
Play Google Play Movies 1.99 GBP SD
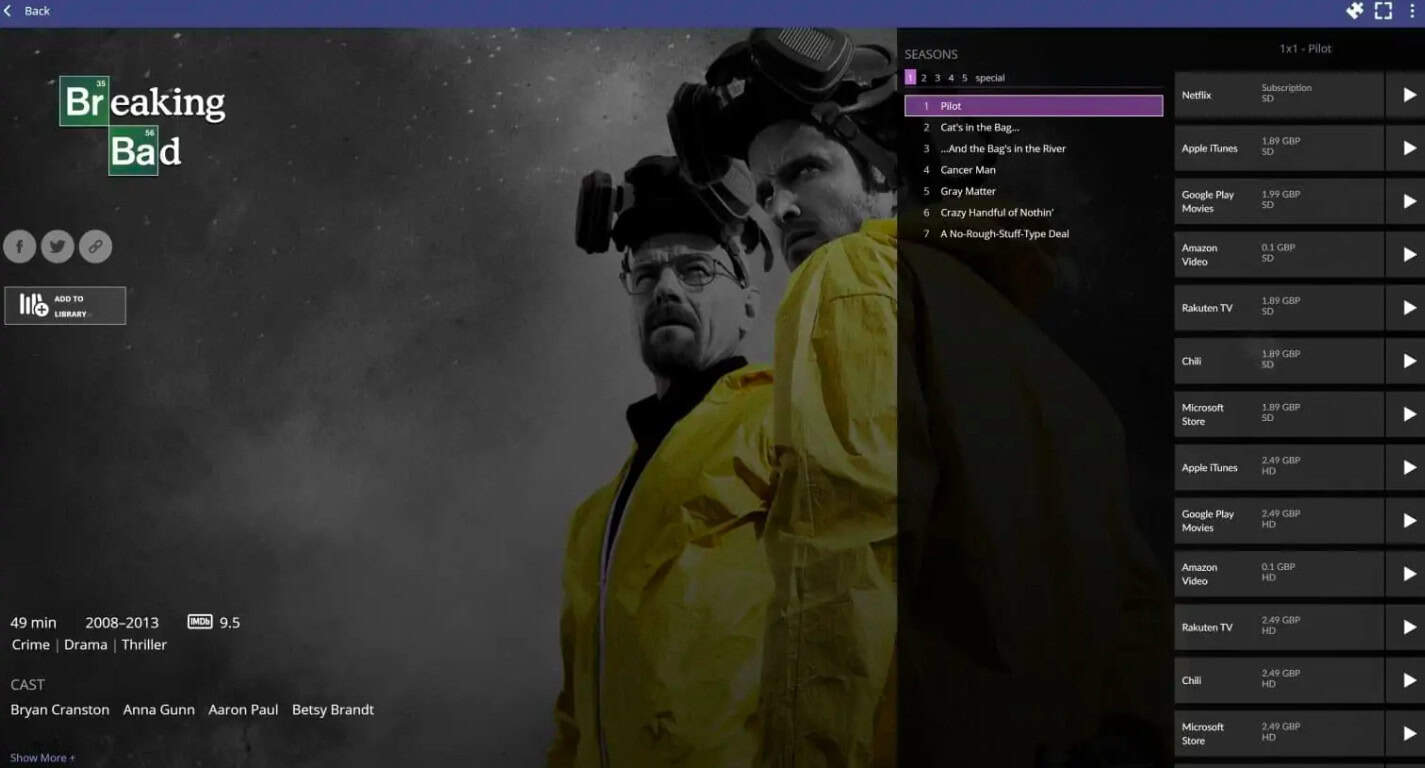pos(1410,201)
